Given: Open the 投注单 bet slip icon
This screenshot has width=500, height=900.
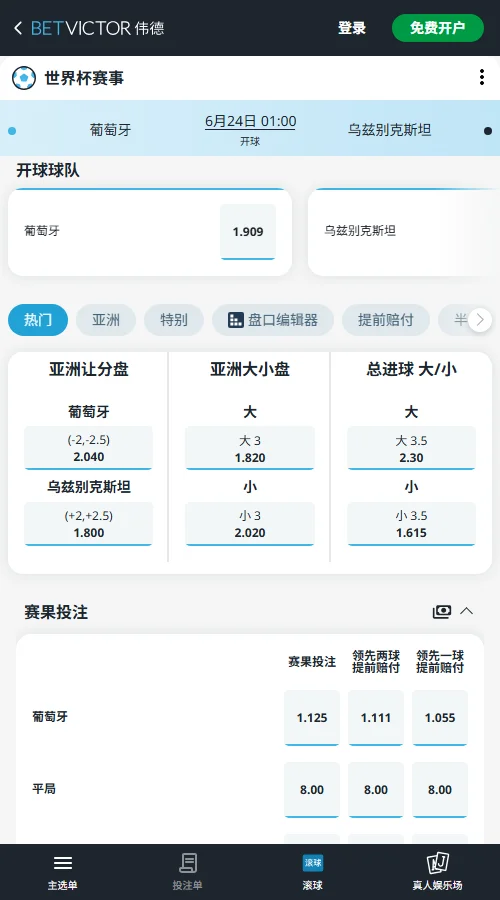Looking at the screenshot, I should coord(188,863).
